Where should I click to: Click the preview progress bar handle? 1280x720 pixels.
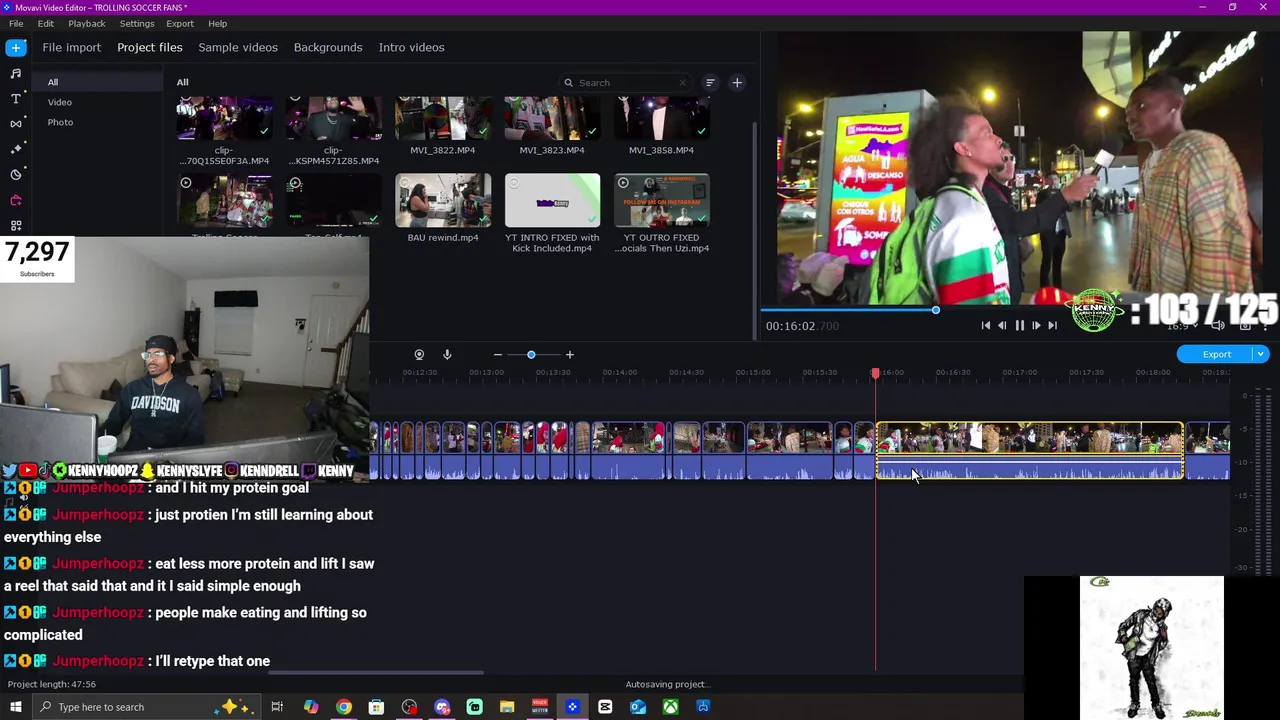(x=936, y=310)
